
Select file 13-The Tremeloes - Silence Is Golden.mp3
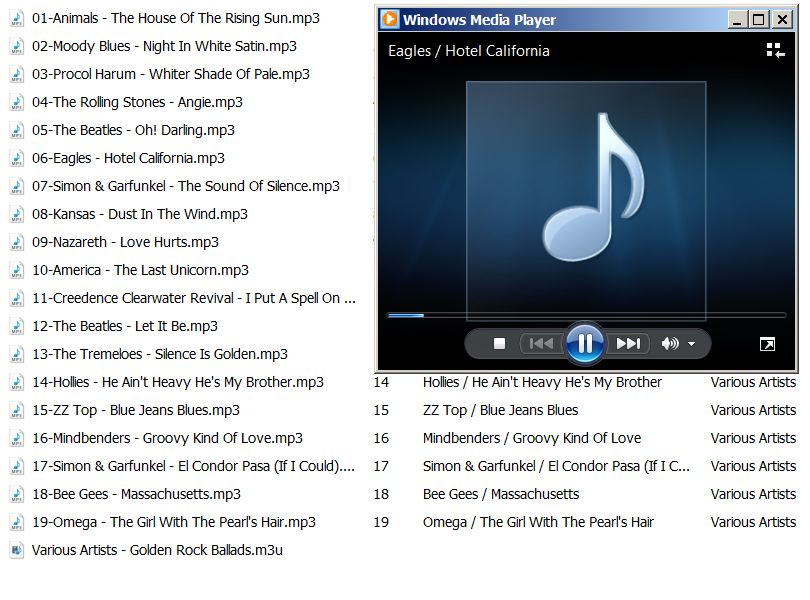point(160,353)
